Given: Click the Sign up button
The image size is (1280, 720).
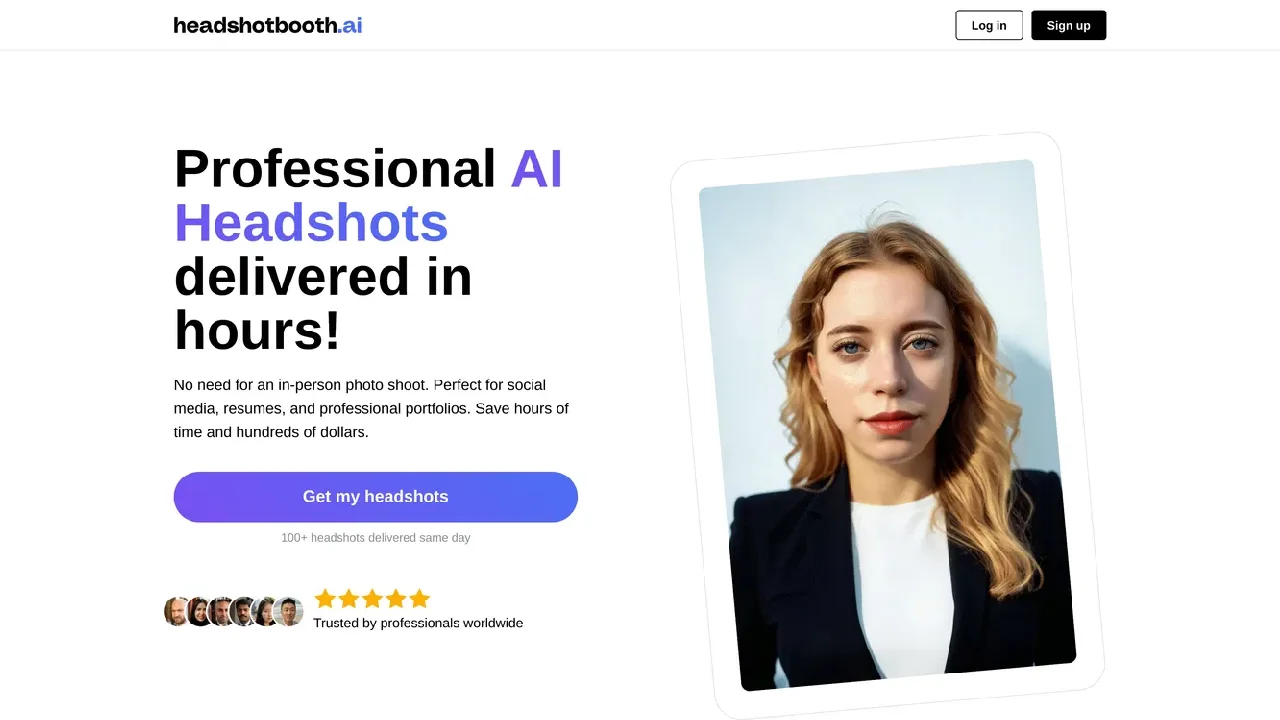Looking at the screenshot, I should (x=1068, y=25).
